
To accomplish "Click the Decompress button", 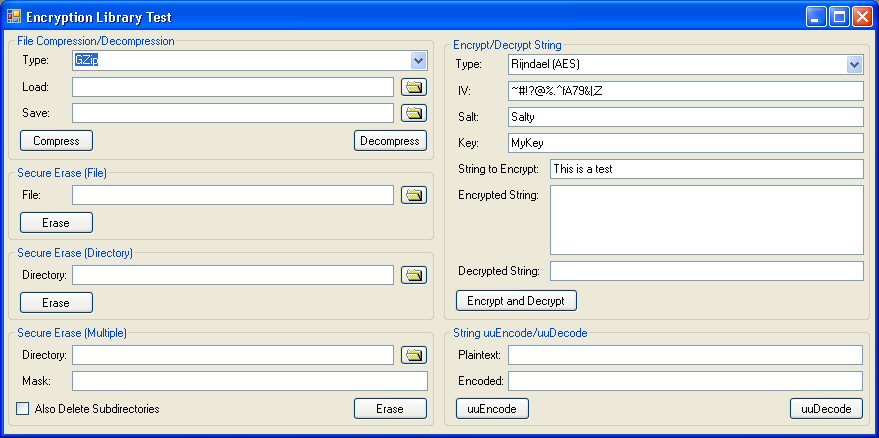I will point(390,141).
